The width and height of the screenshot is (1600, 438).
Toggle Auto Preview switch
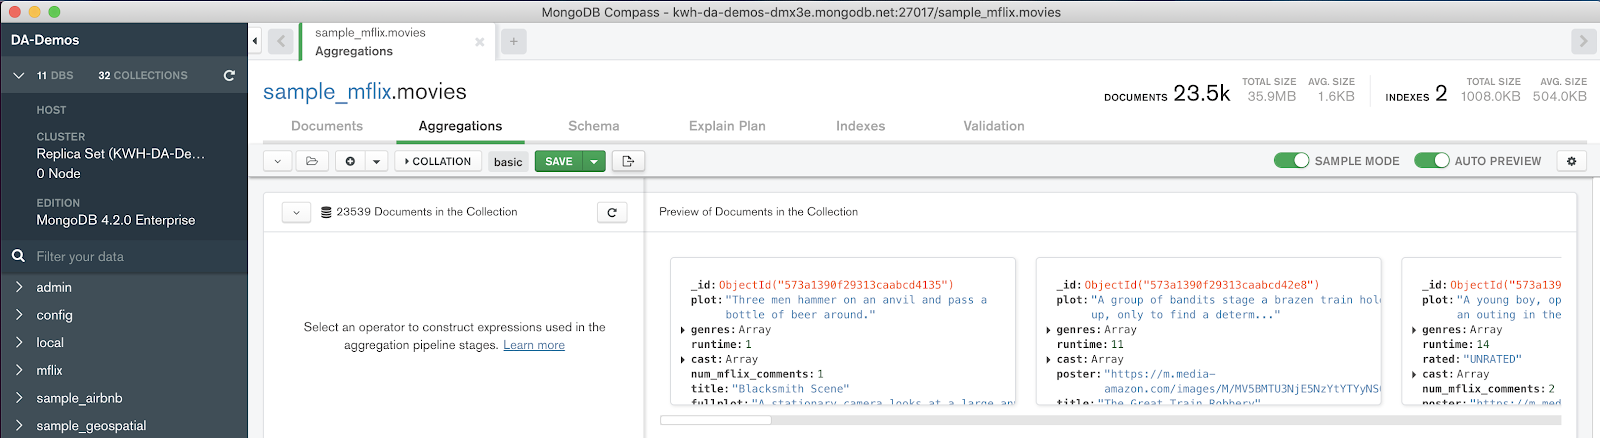pos(1431,160)
